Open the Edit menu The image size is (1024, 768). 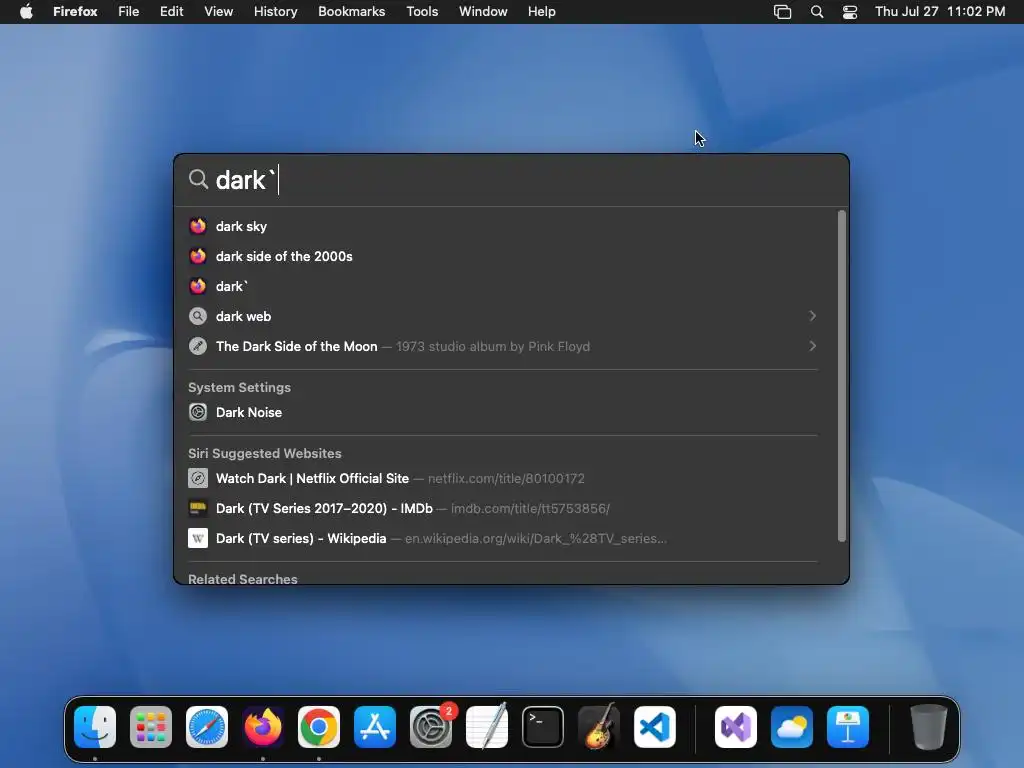172,12
